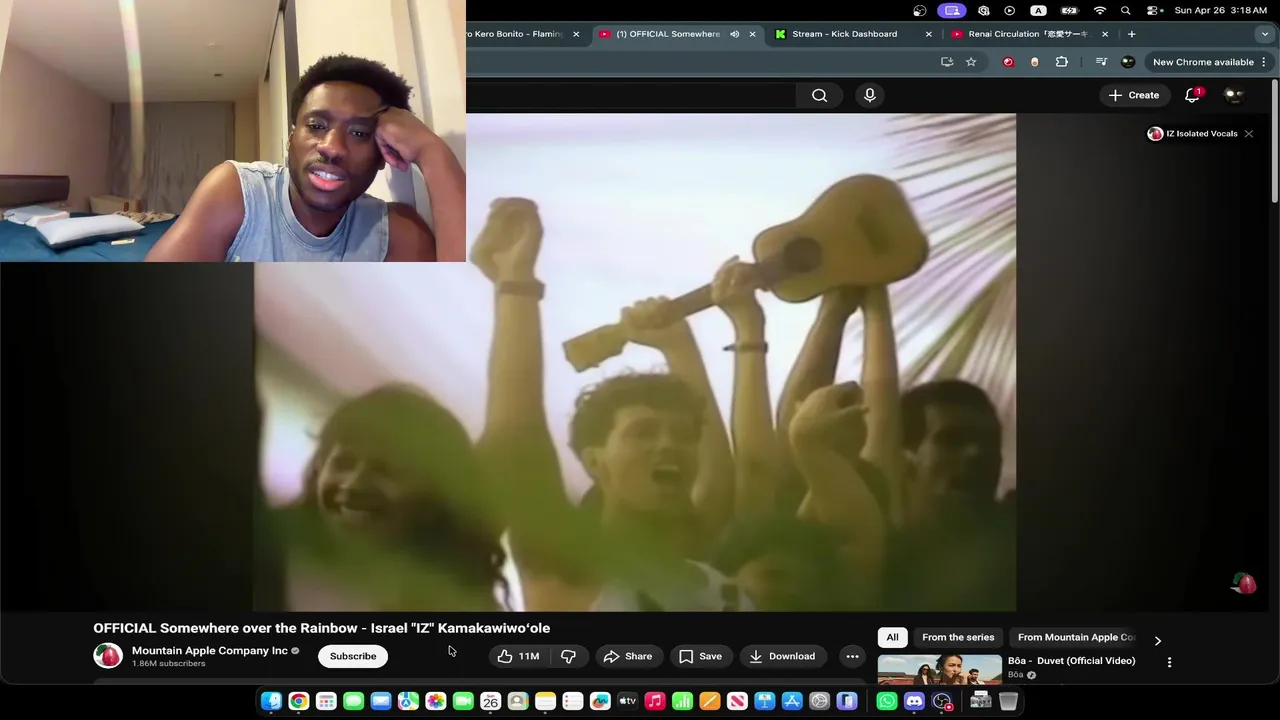Click the install app icon in address bar
The height and width of the screenshot is (720, 1280).
pyautogui.click(x=946, y=62)
